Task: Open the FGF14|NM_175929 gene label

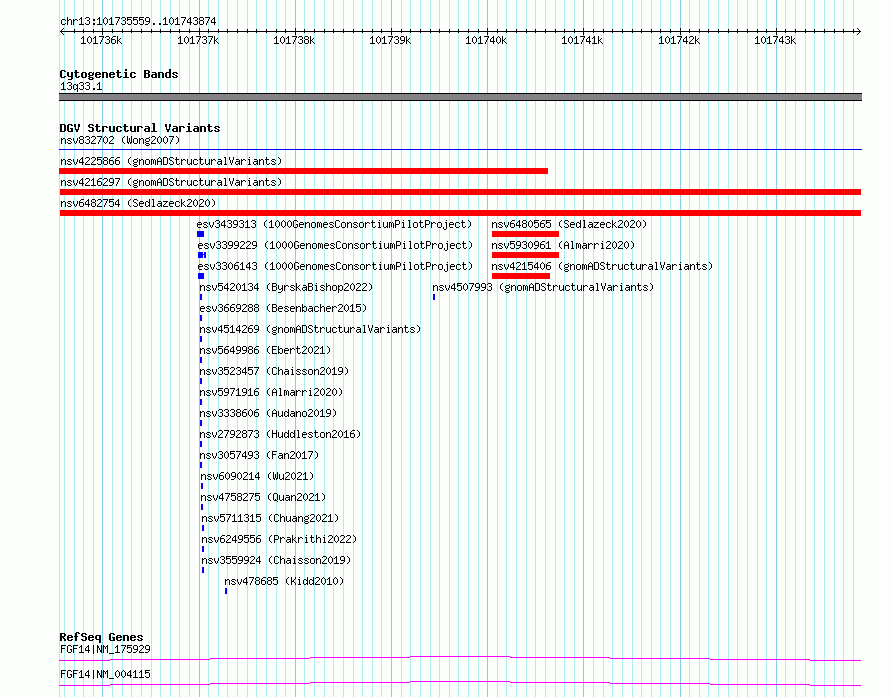Action: [105, 649]
